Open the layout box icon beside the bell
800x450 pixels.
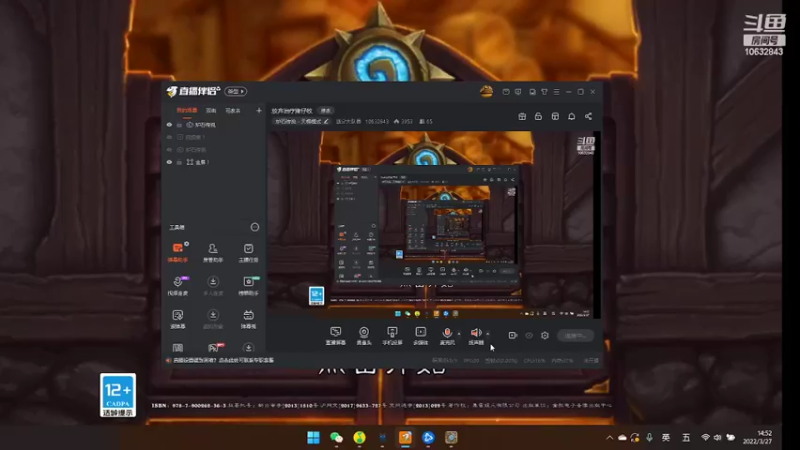click(x=555, y=116)
